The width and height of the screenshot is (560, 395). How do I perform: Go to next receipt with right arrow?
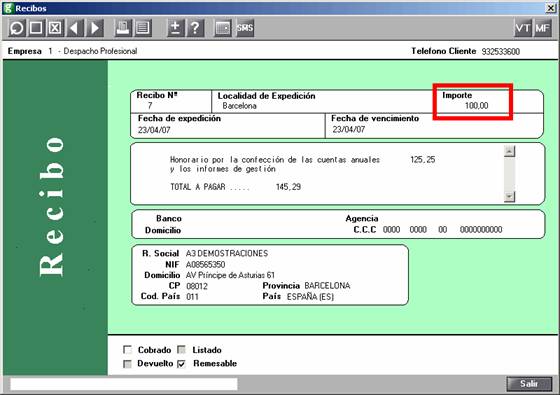pyautogui.click(x=95, y=28)
